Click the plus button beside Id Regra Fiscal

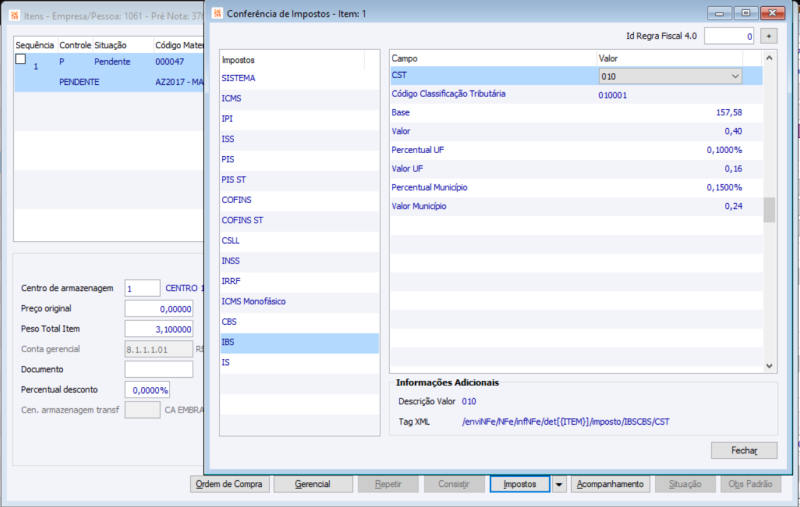(768, 36)
